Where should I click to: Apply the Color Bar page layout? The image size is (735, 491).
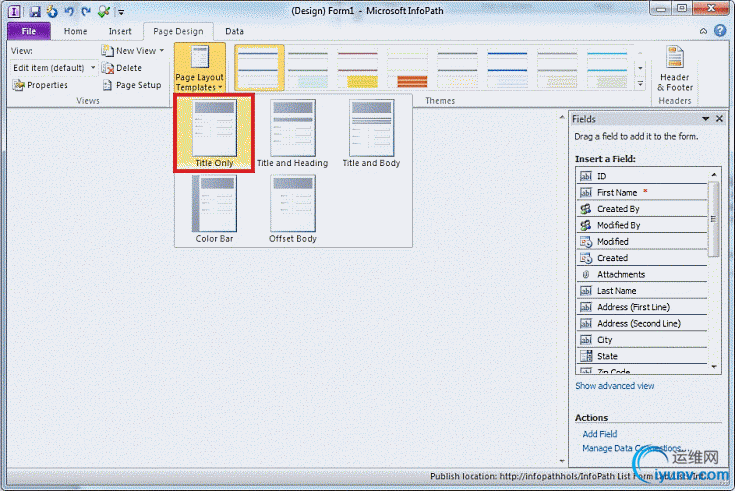click(x=214, y=208)
